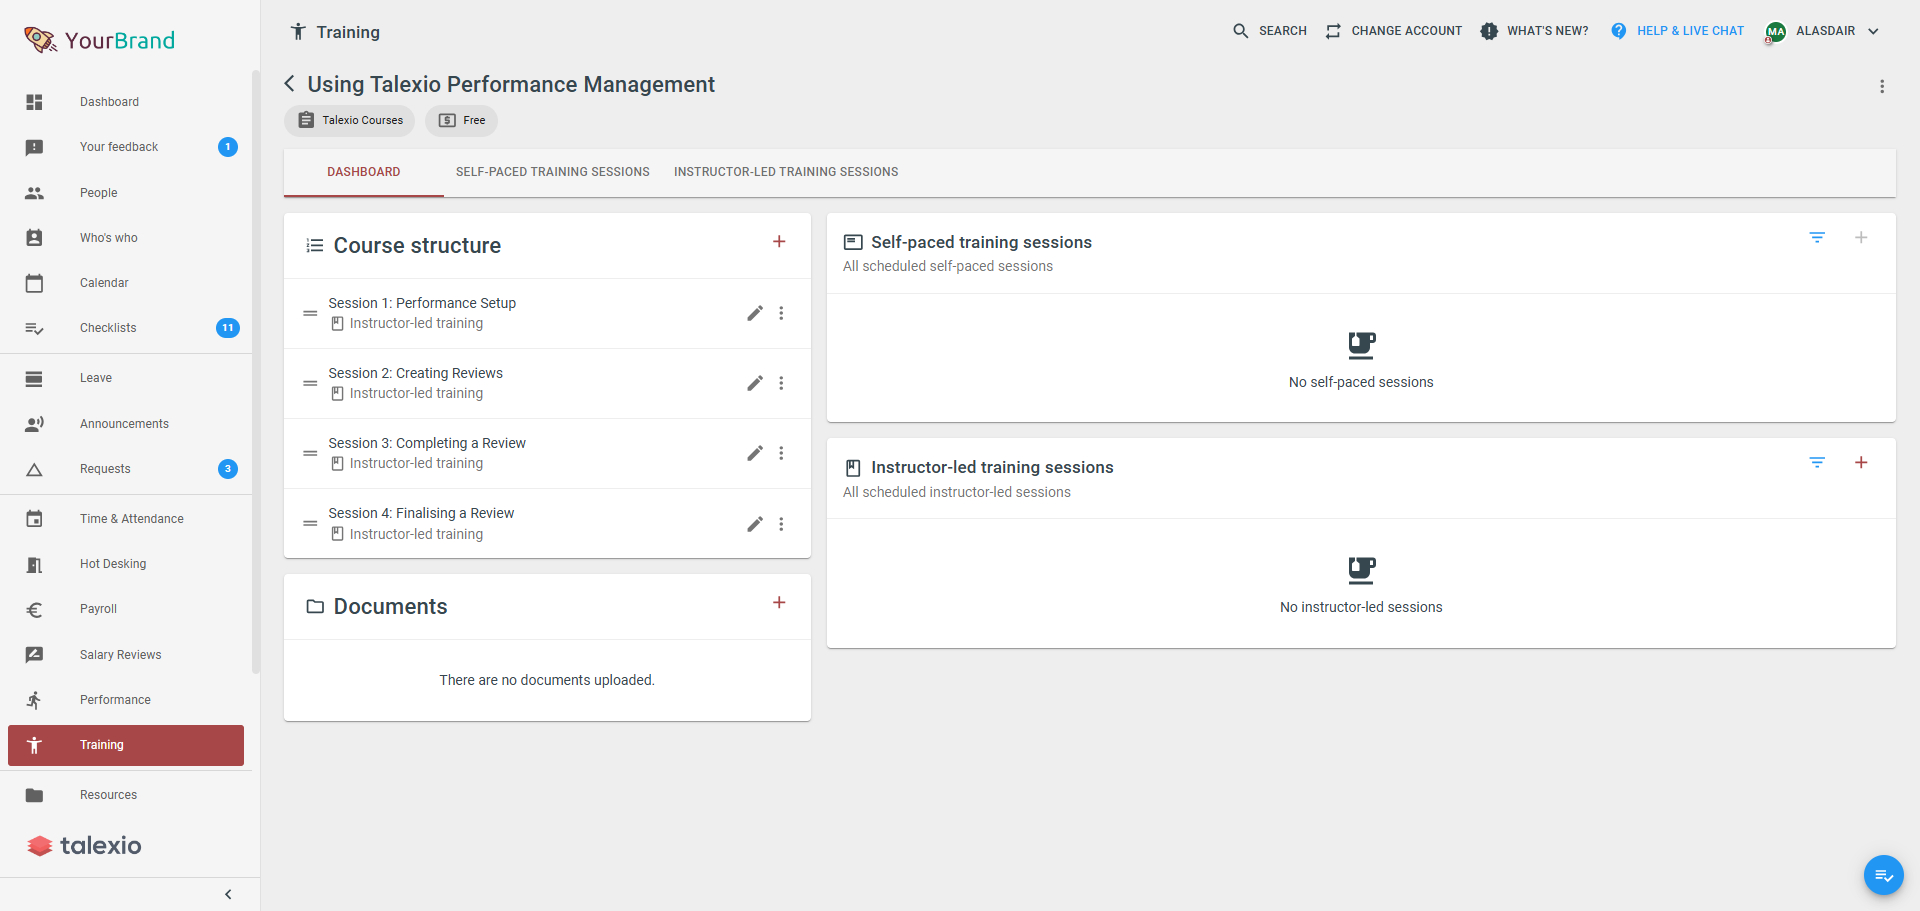Image resolution: width=1920 pixels, height=911 pixels.
Task: Select Session 4: Finalising a Review text
Action: (x=421, y=513)
